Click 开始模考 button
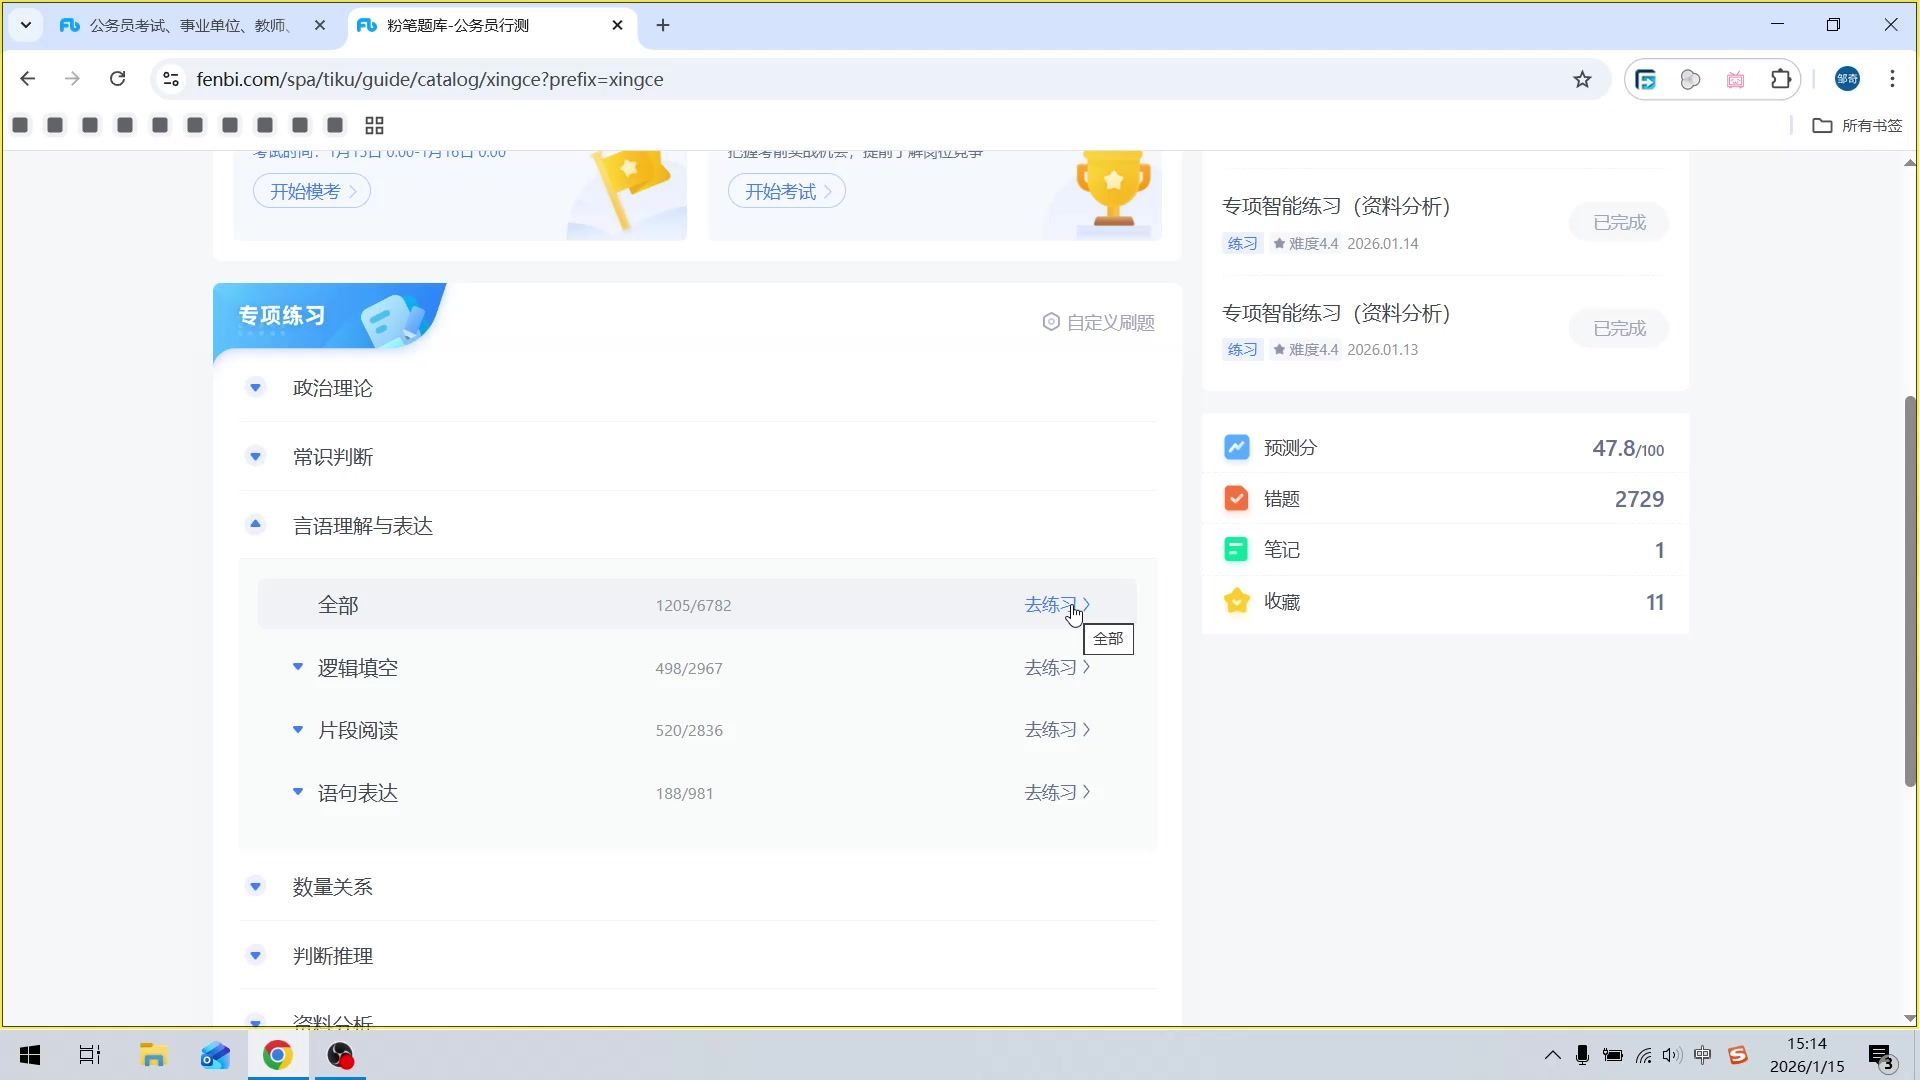This screenshot has height=1080, width=1920. pos(311,191)
